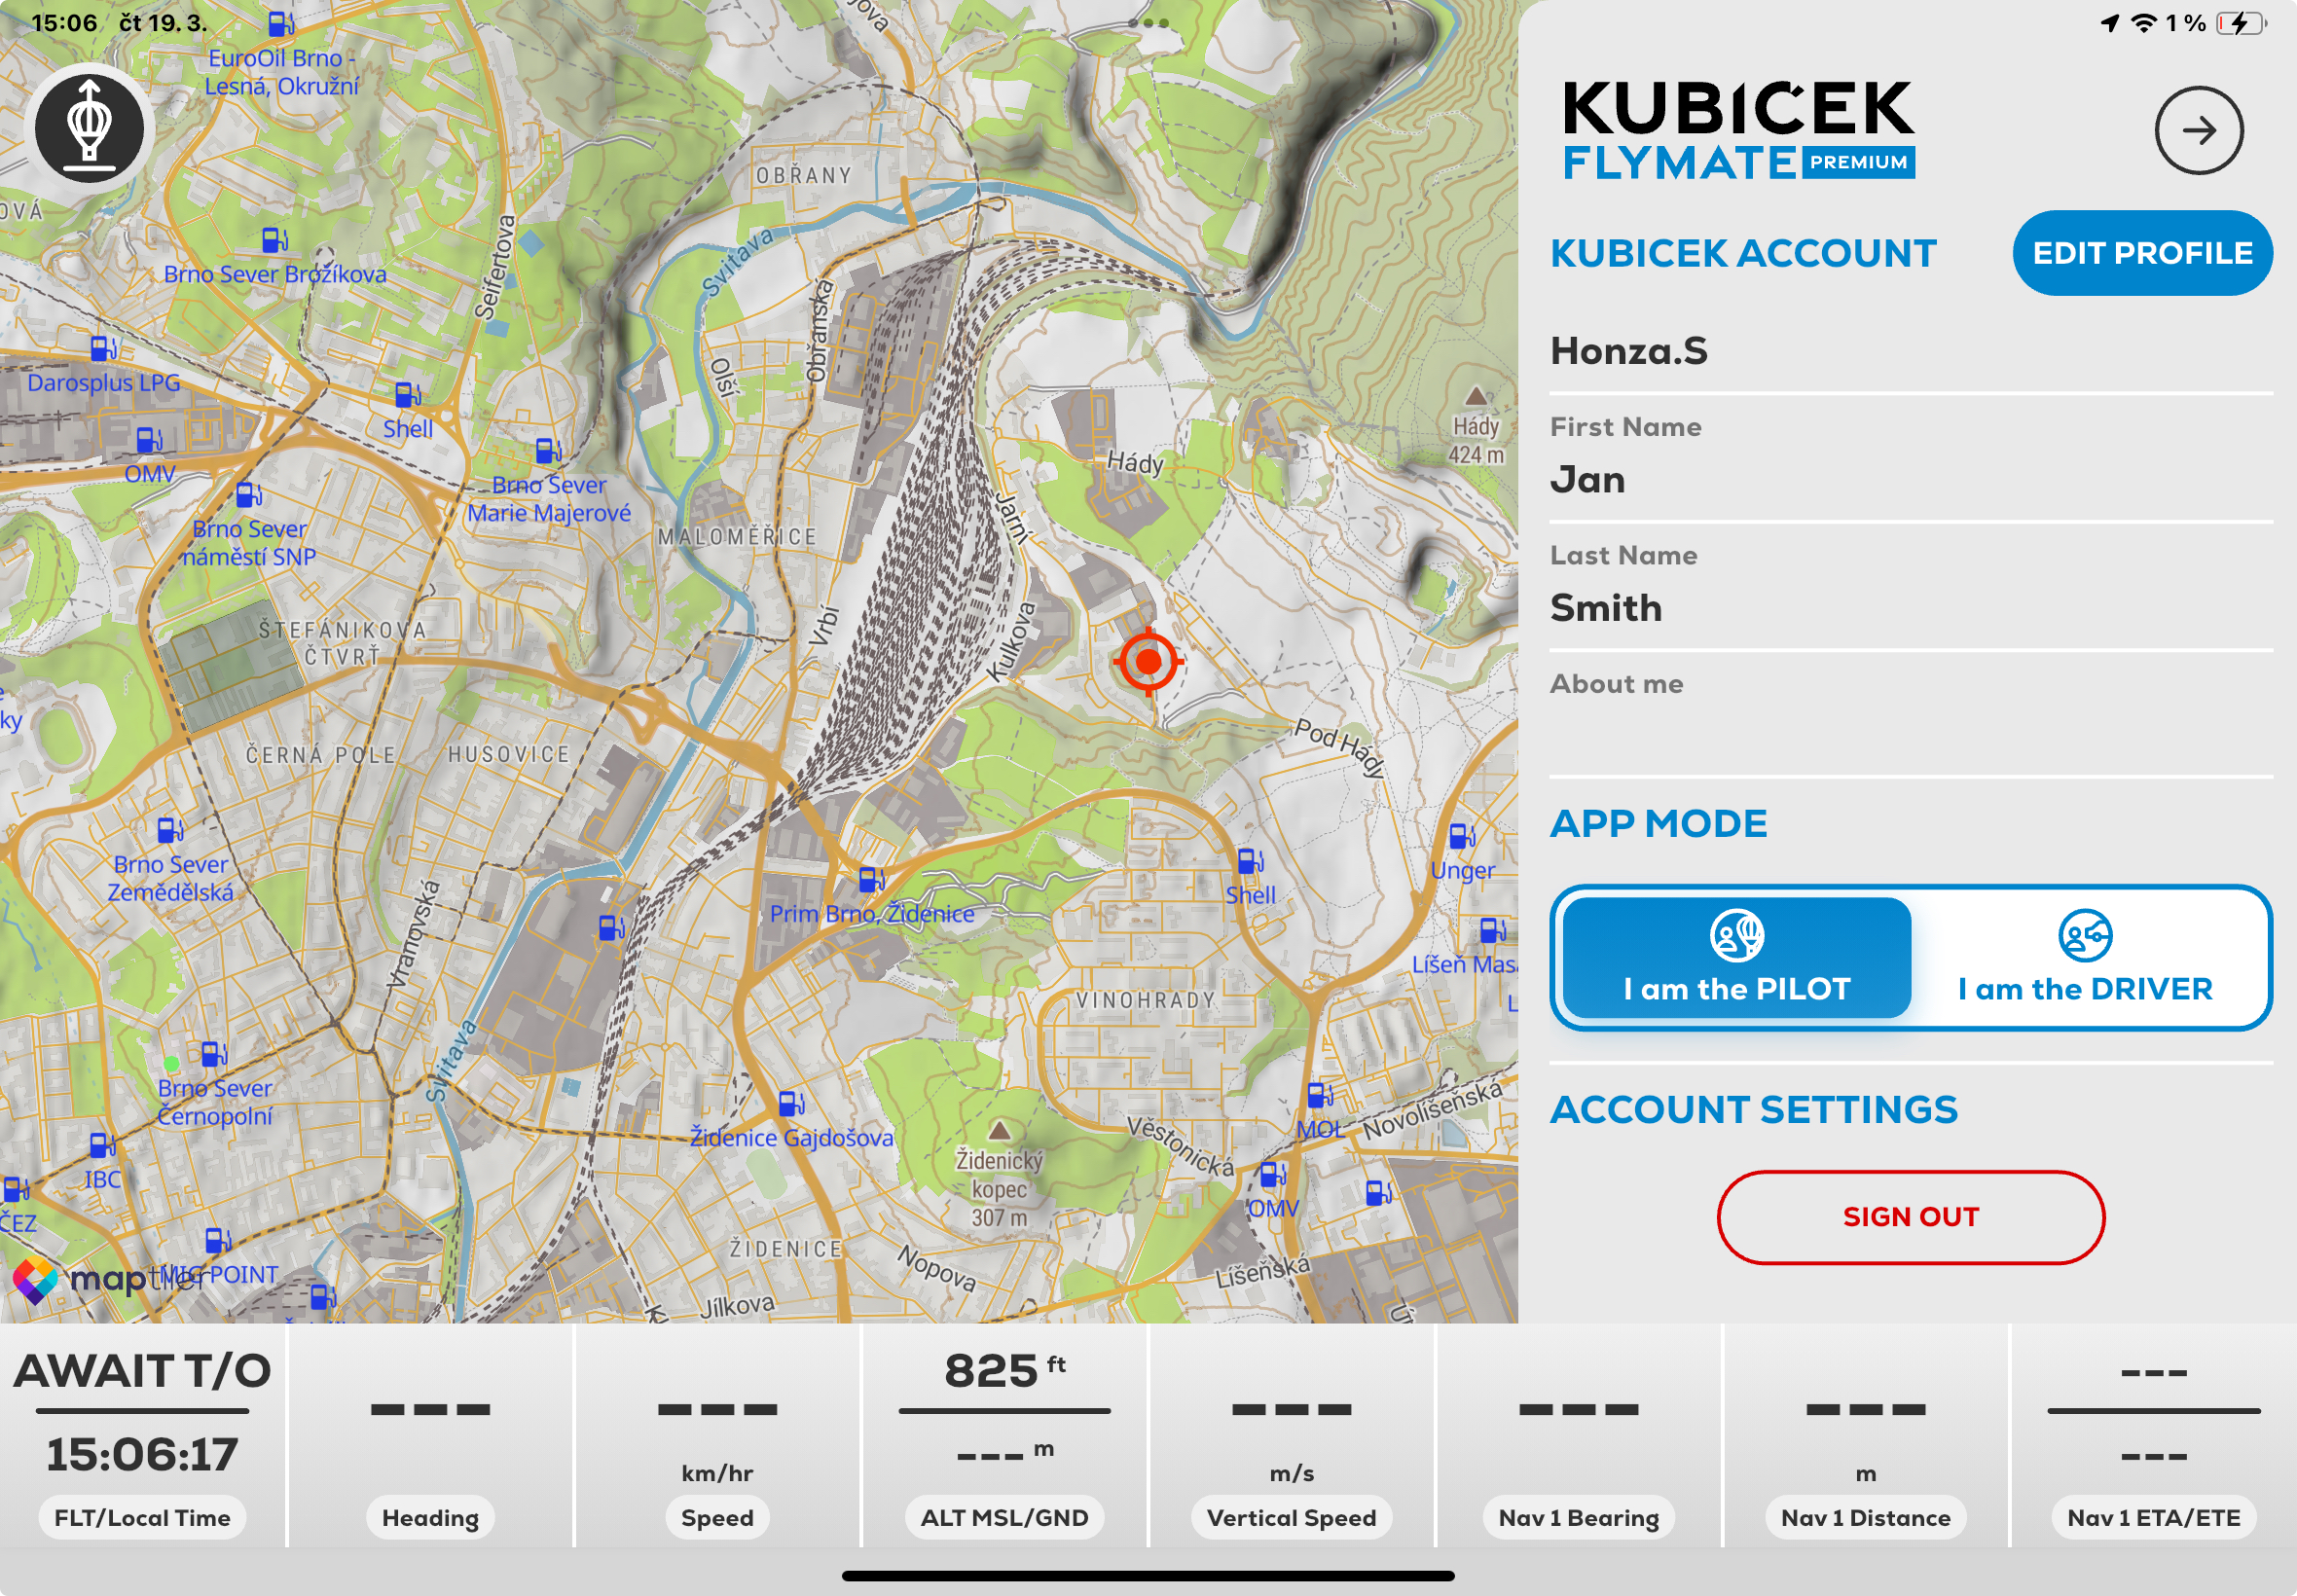The image size is (2297, 1596).
Task: Tap the Speed label tab
Action: tap(716, 1517)
